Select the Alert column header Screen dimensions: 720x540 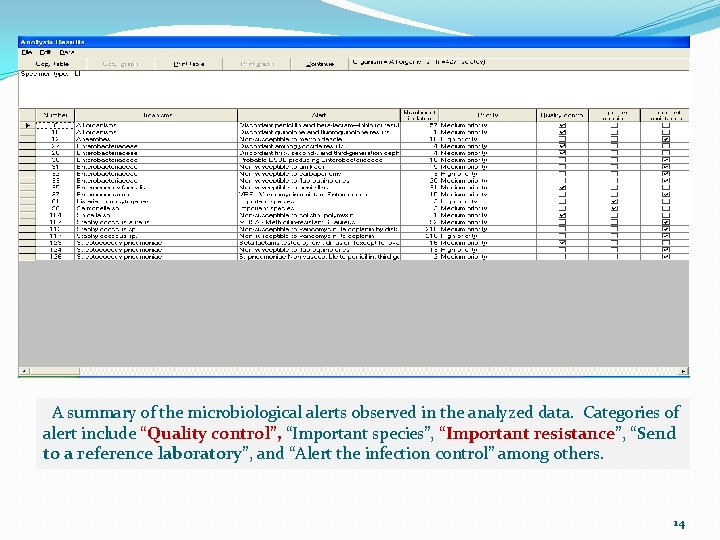click(x=319, y=115)
